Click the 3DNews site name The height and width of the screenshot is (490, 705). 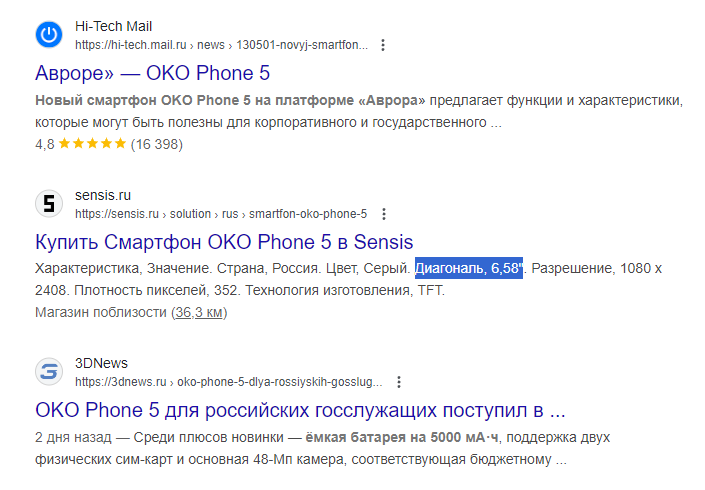click(x=101, y=363)
